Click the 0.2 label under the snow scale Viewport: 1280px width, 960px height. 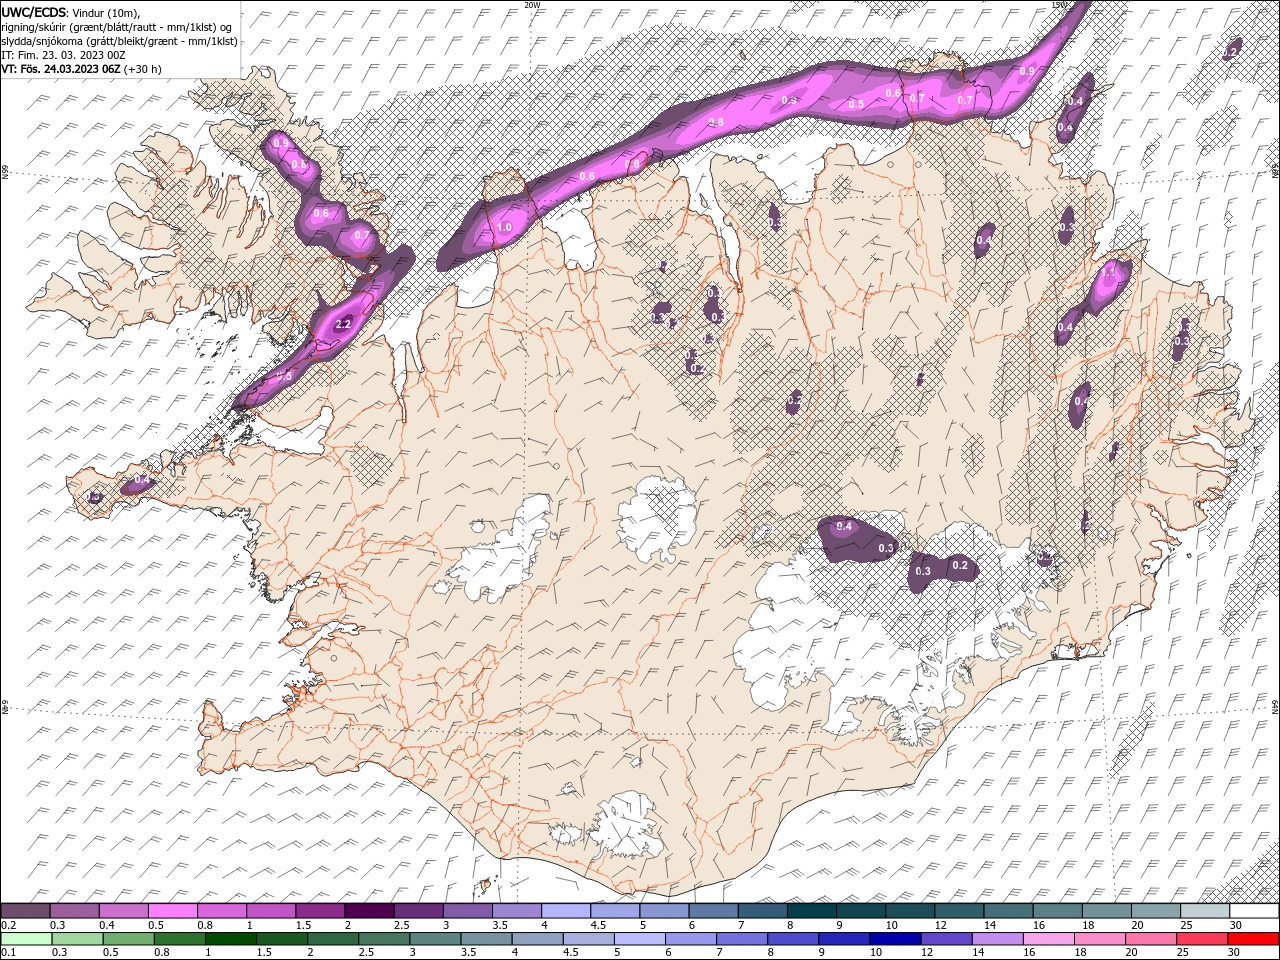(x=7, y=925)
